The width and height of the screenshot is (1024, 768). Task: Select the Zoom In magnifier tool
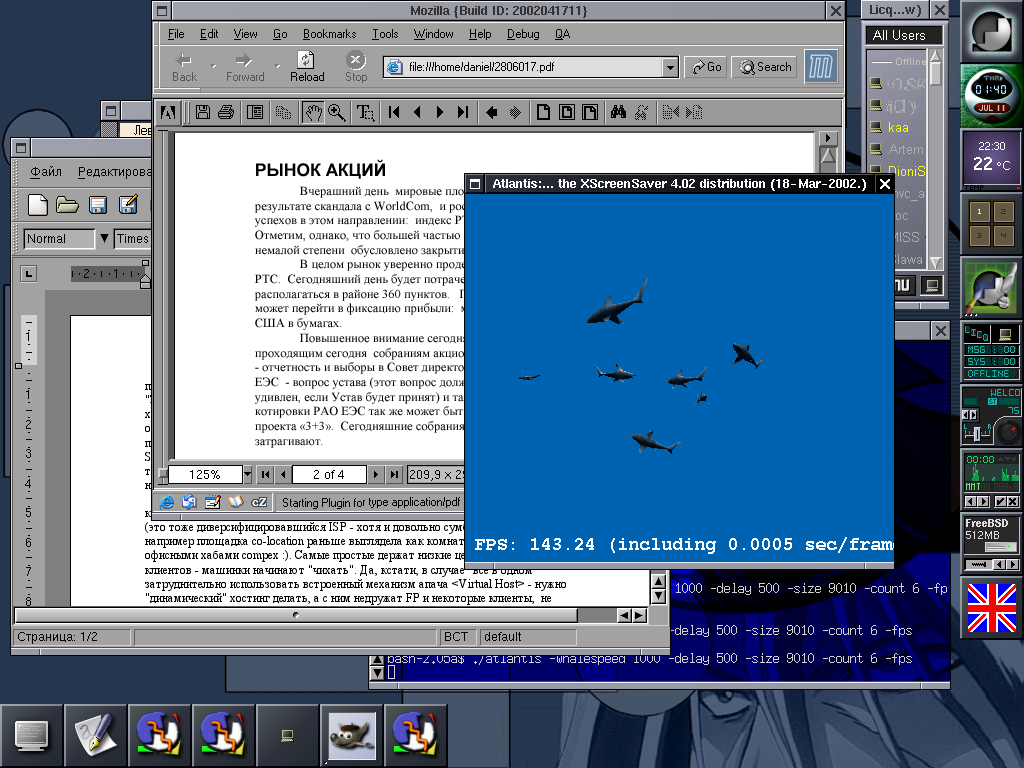(337, 112)
